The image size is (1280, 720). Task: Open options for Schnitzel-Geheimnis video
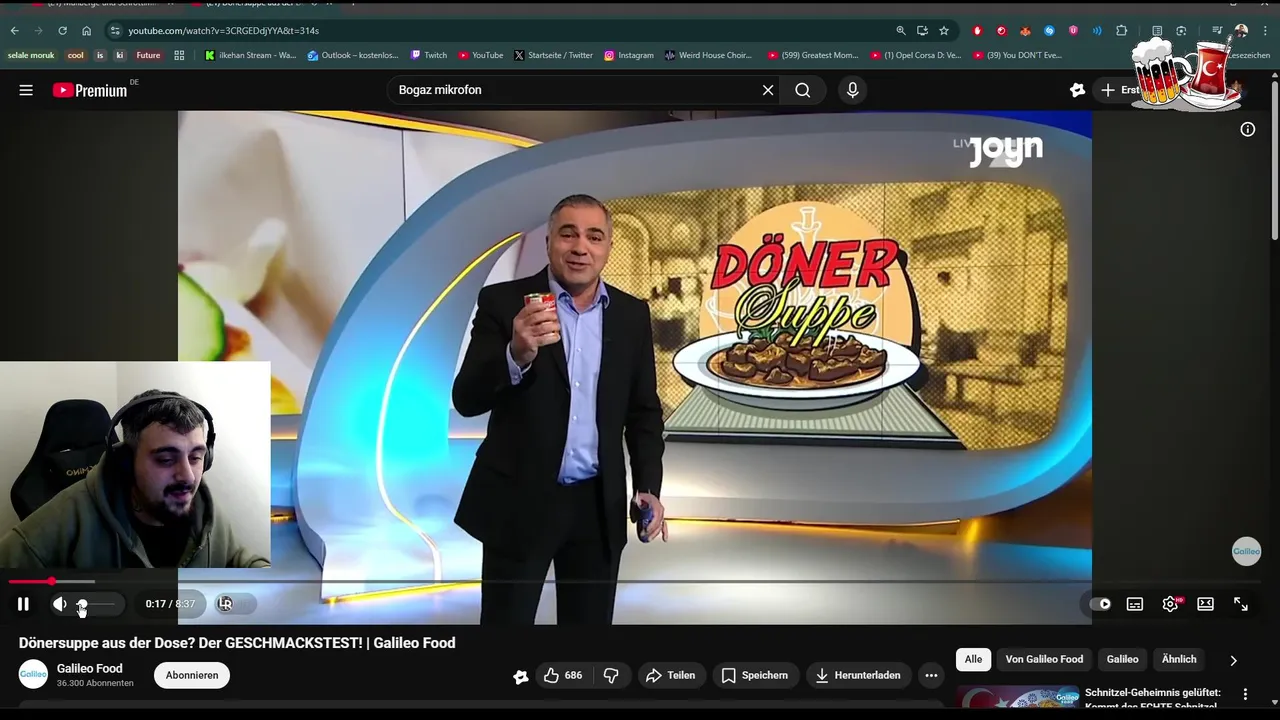[x=1245, y=694]
